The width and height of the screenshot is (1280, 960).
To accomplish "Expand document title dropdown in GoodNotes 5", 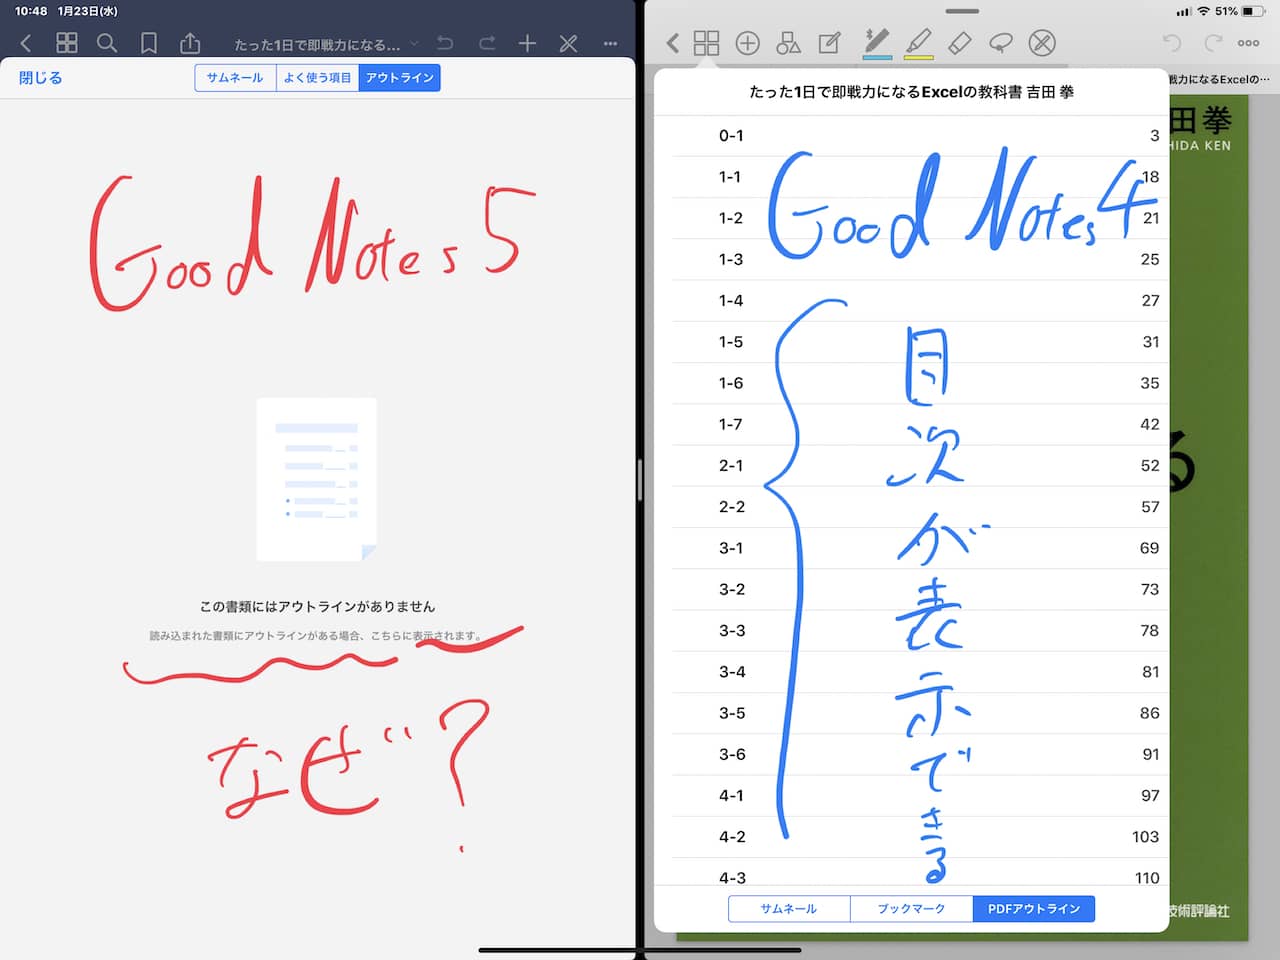I will 414,44.
